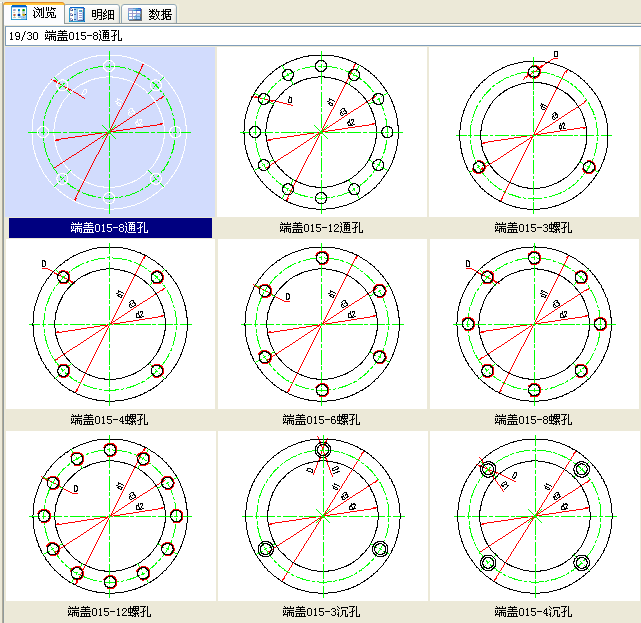
Task: Click the 端盖015-6螺孔 caption text
Action: tap(321, 420)
